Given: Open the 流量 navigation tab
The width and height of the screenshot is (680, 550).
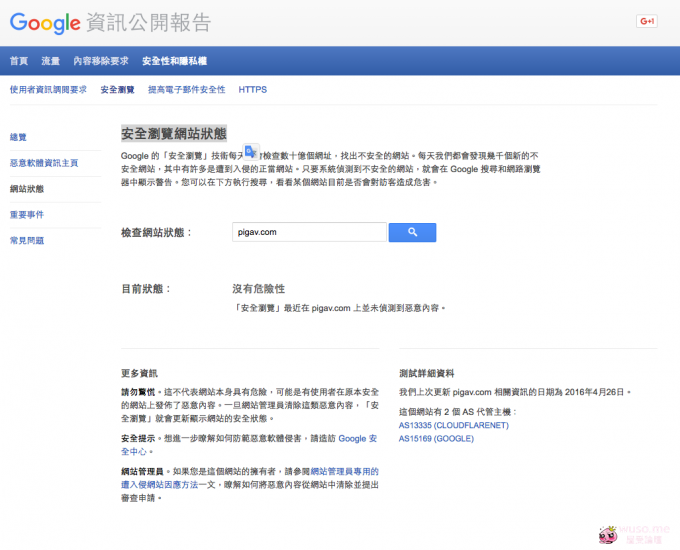Looking at the screenshot, I should tap(51, 61).
